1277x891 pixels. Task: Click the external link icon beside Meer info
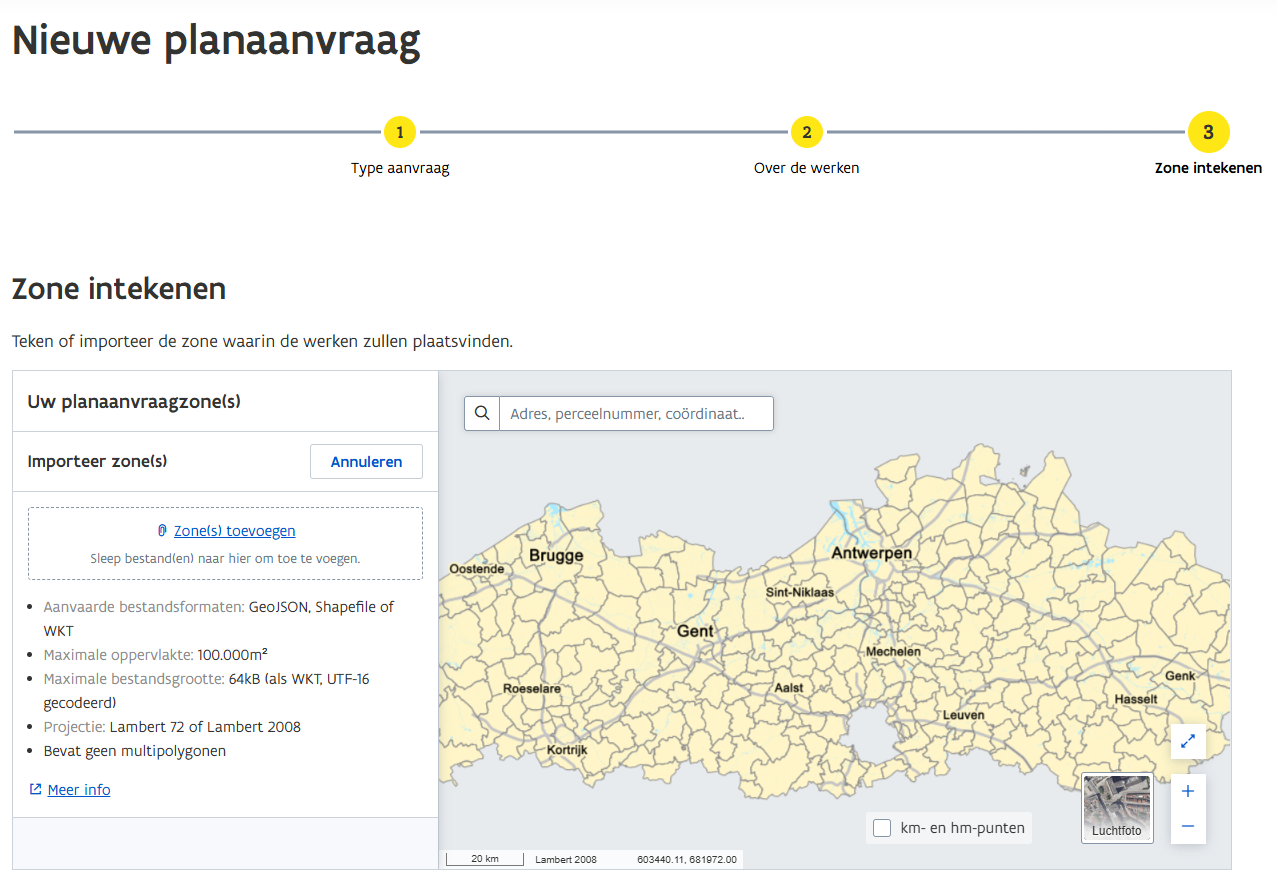tap(36, 790)
